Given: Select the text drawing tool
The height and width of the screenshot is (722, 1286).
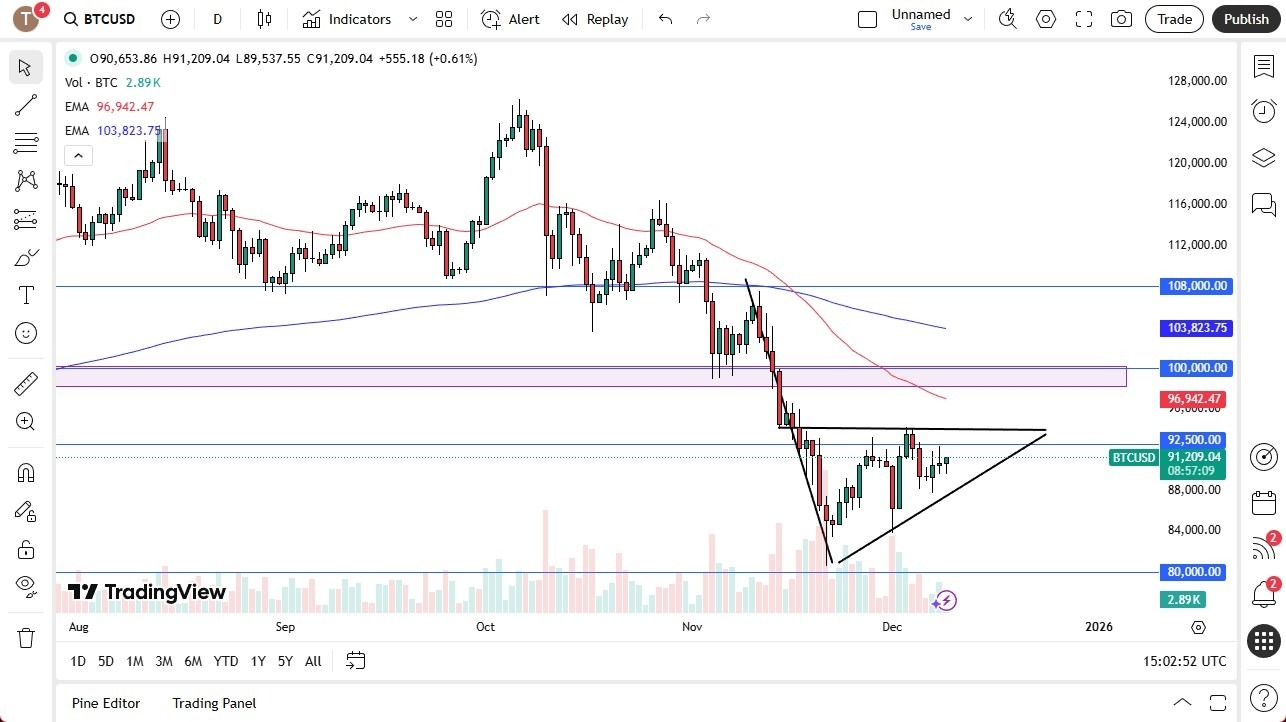Looking at the screenshot, I should click(26, 294).
